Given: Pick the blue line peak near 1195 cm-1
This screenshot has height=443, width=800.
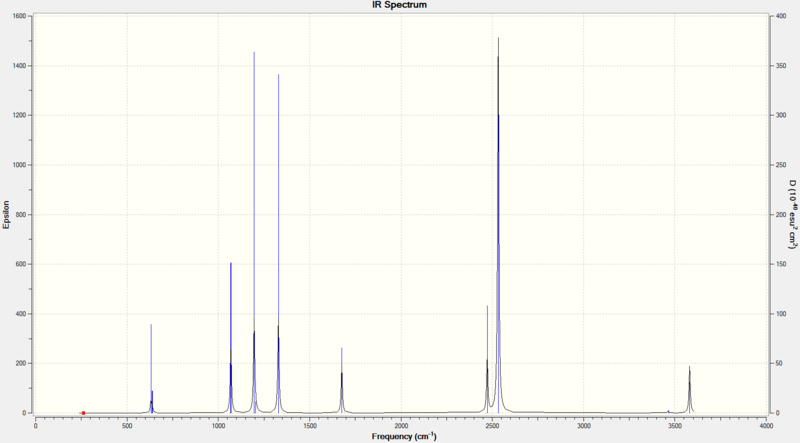Looking at the screenshot, I should click(254, 232).
